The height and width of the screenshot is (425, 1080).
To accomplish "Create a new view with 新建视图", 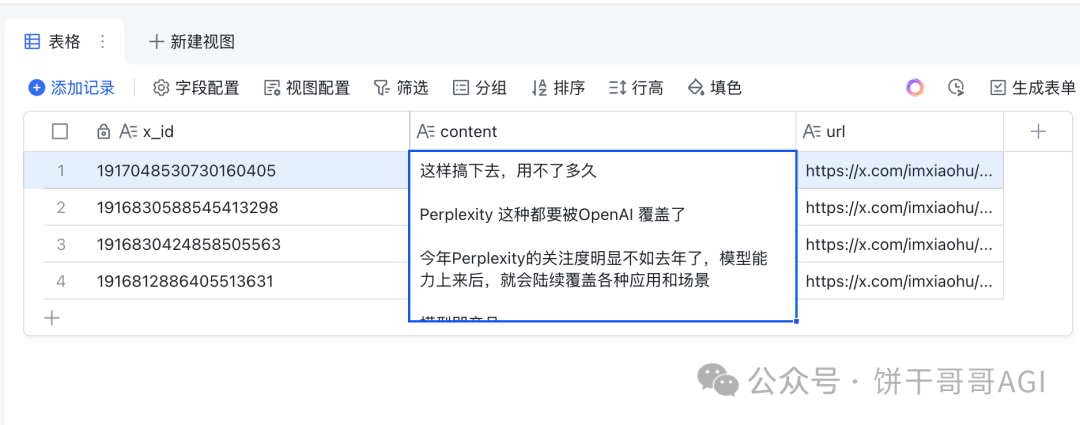I will click(x=192, y=42).
